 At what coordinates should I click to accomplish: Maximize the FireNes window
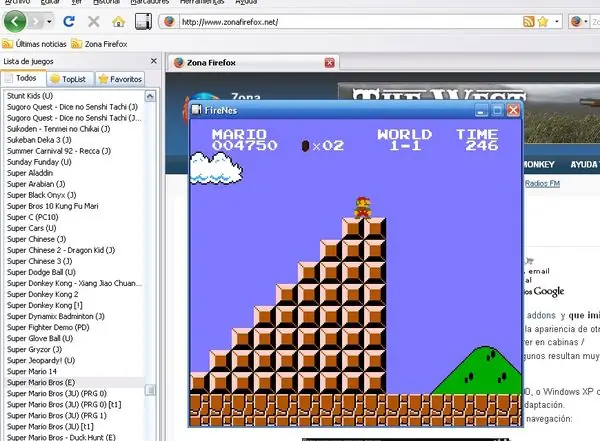tap(497, 111)
